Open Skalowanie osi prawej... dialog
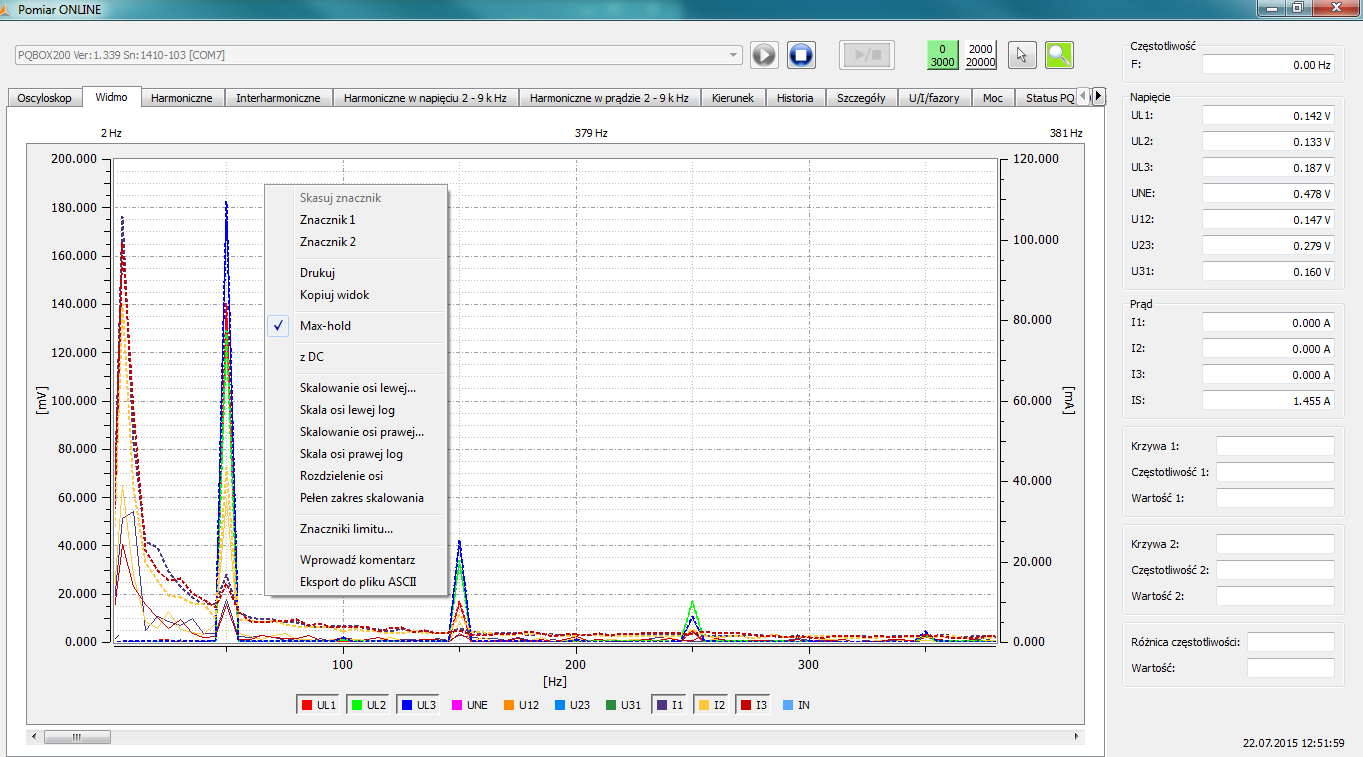Image resolution: width=1363 pixels, height=757 pixels. 356,432
